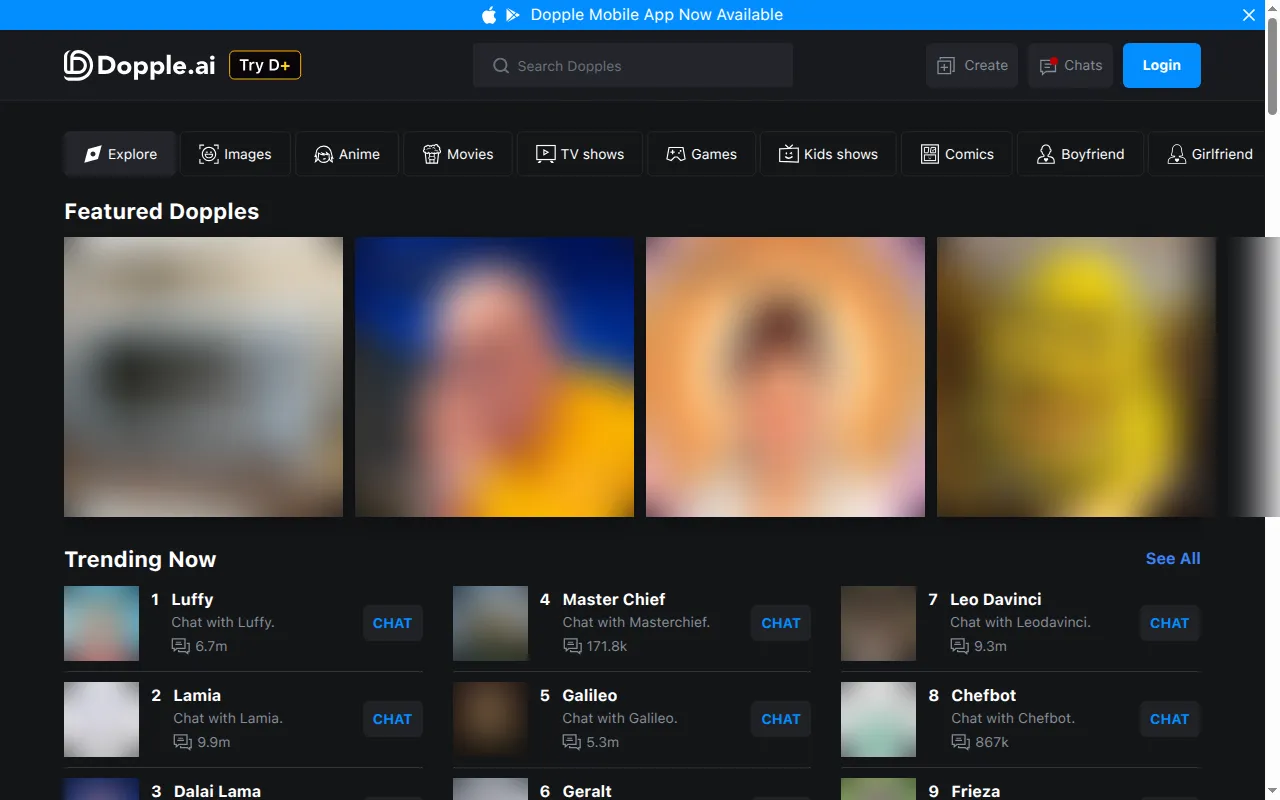Click the Create plus icon
This screenshot has width=1280, height=800.
click(x=945, y=66)
